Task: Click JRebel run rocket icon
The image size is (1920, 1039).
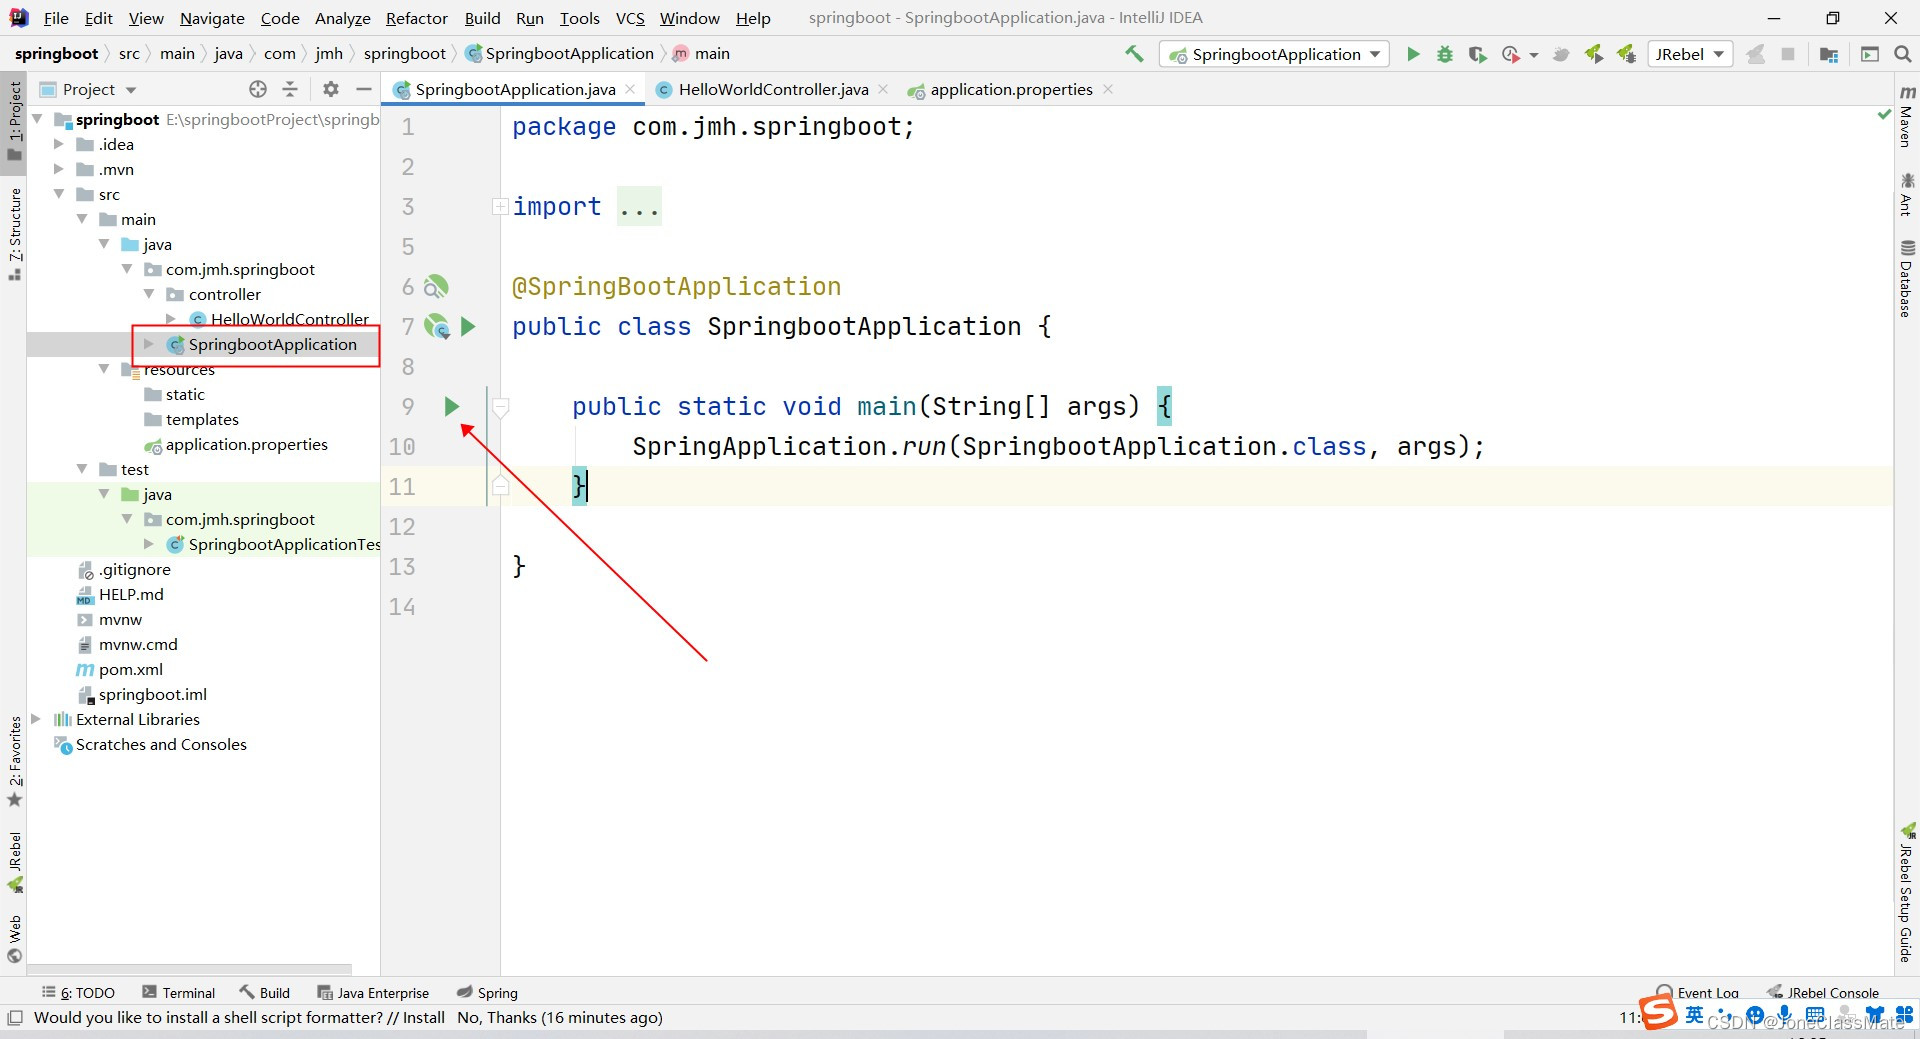Action: click(1594, 54)
